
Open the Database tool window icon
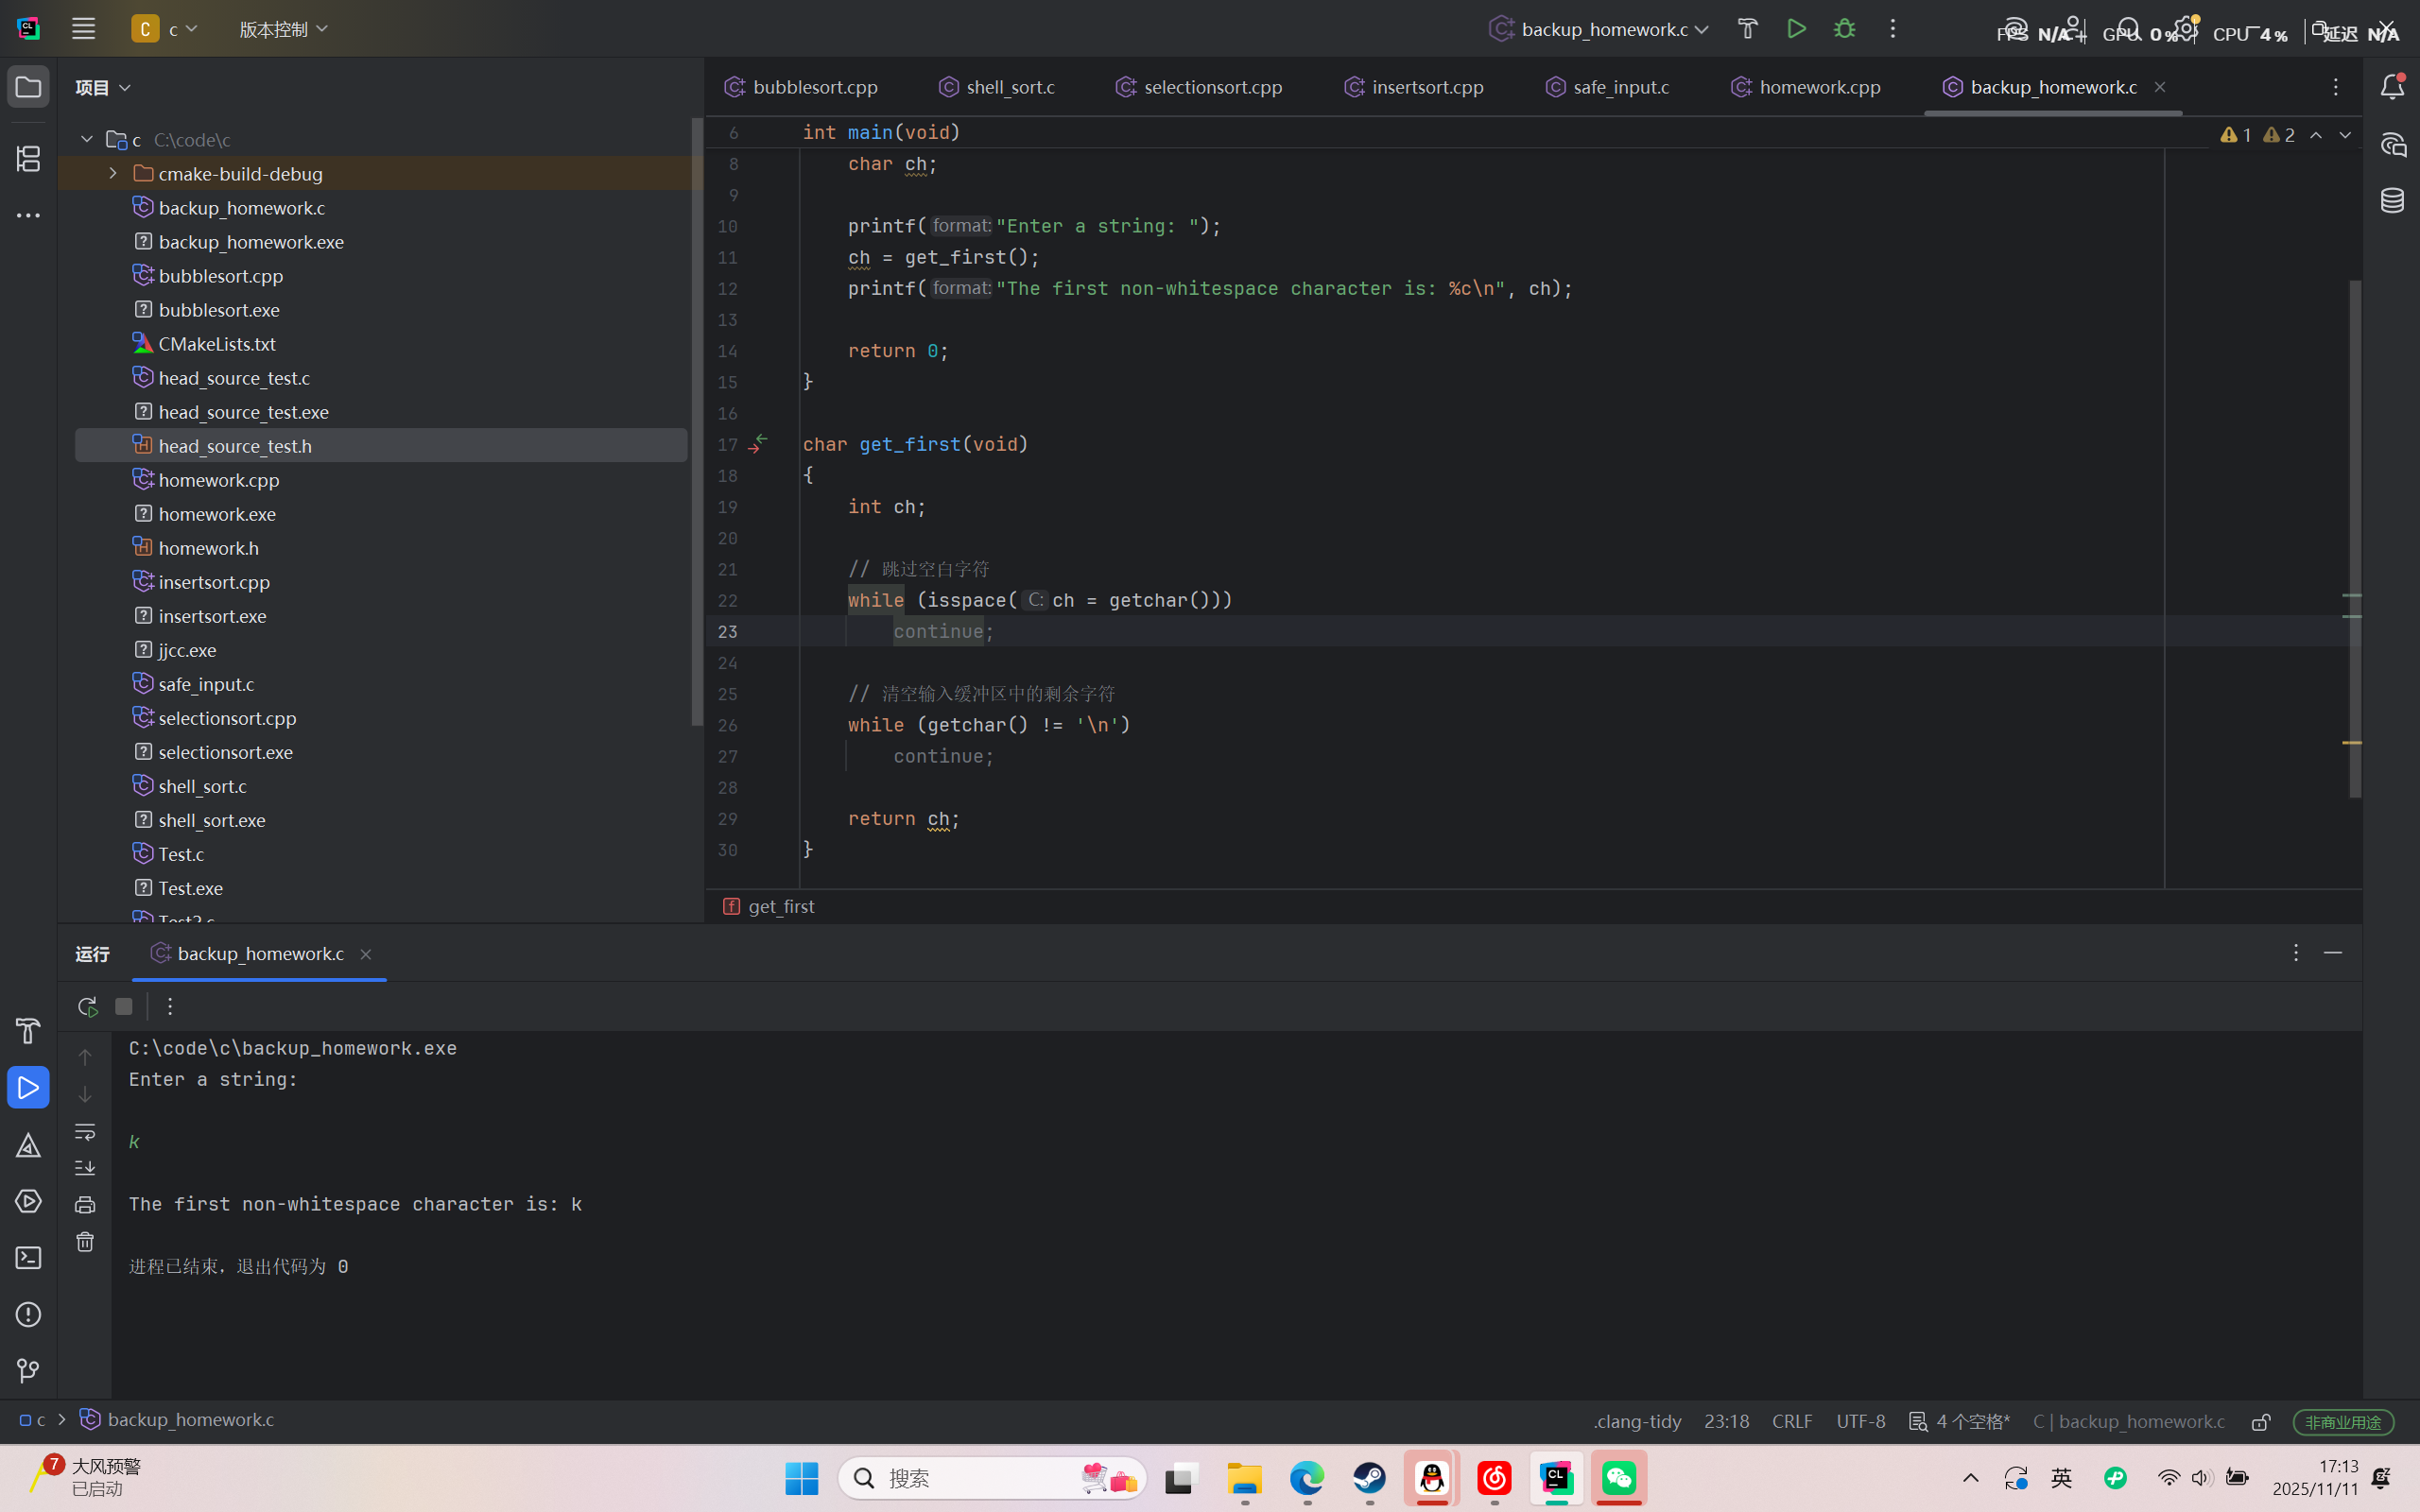click(2391, 201)
